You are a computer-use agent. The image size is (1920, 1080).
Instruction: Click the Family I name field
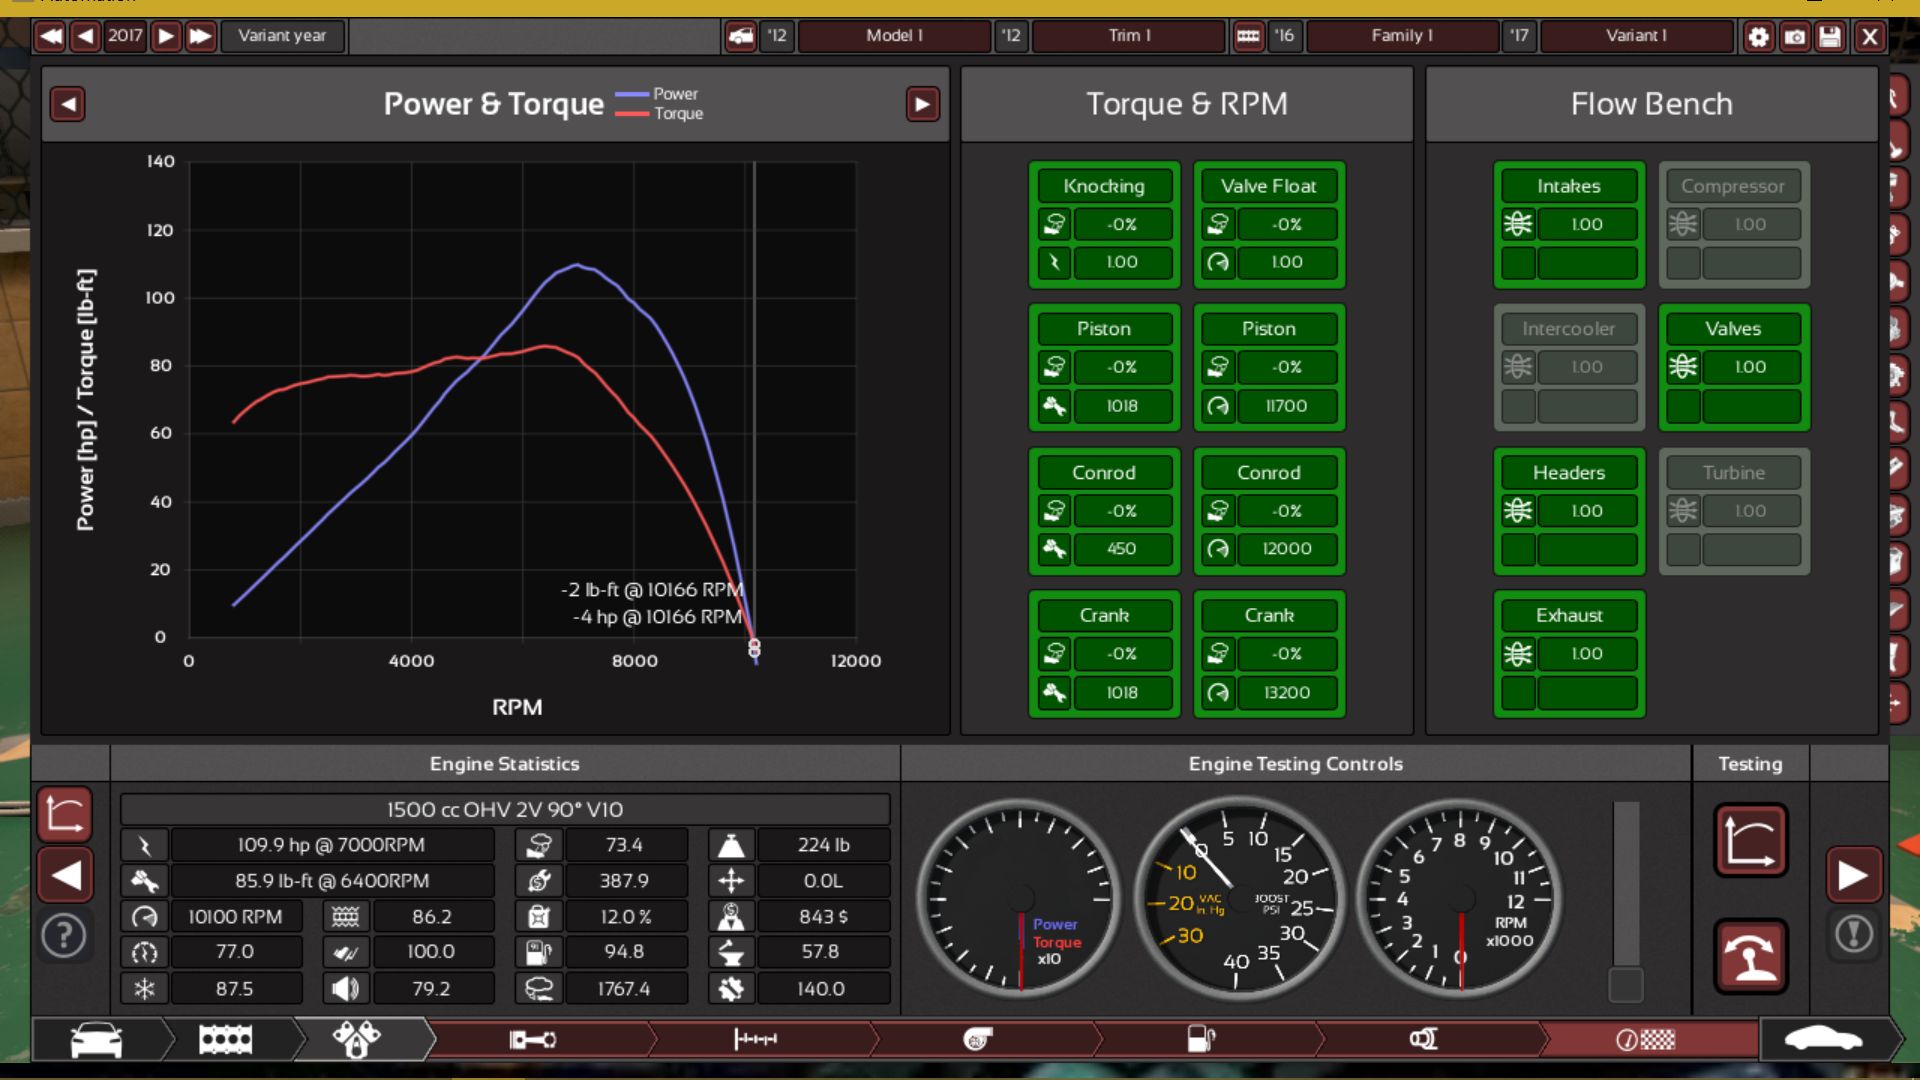[x=1401, y=37]
